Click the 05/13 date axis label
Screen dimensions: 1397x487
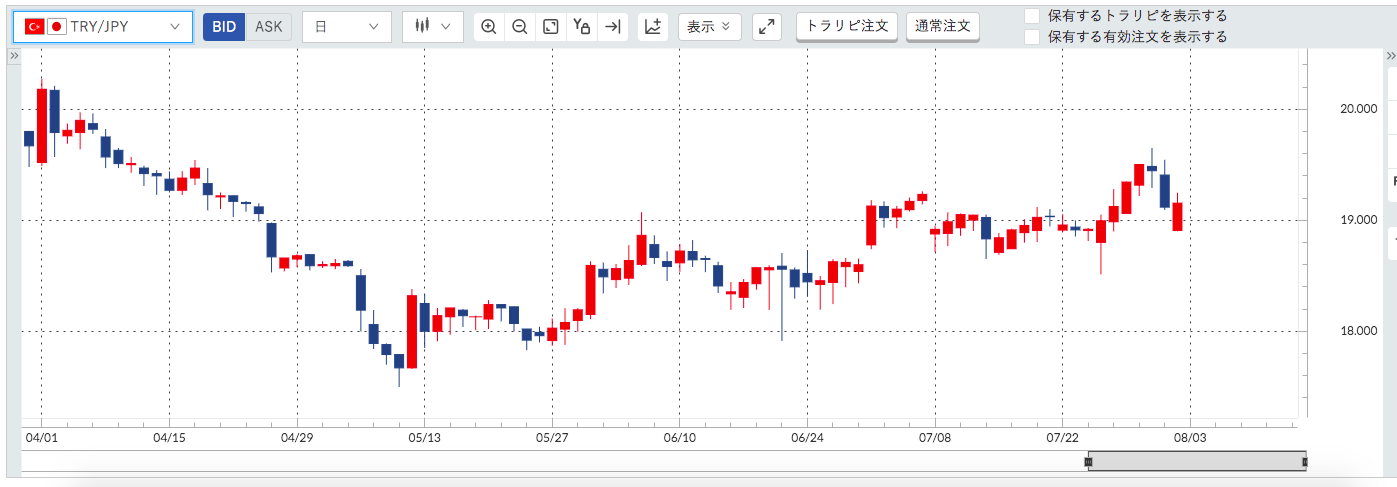tap(424, 437)
